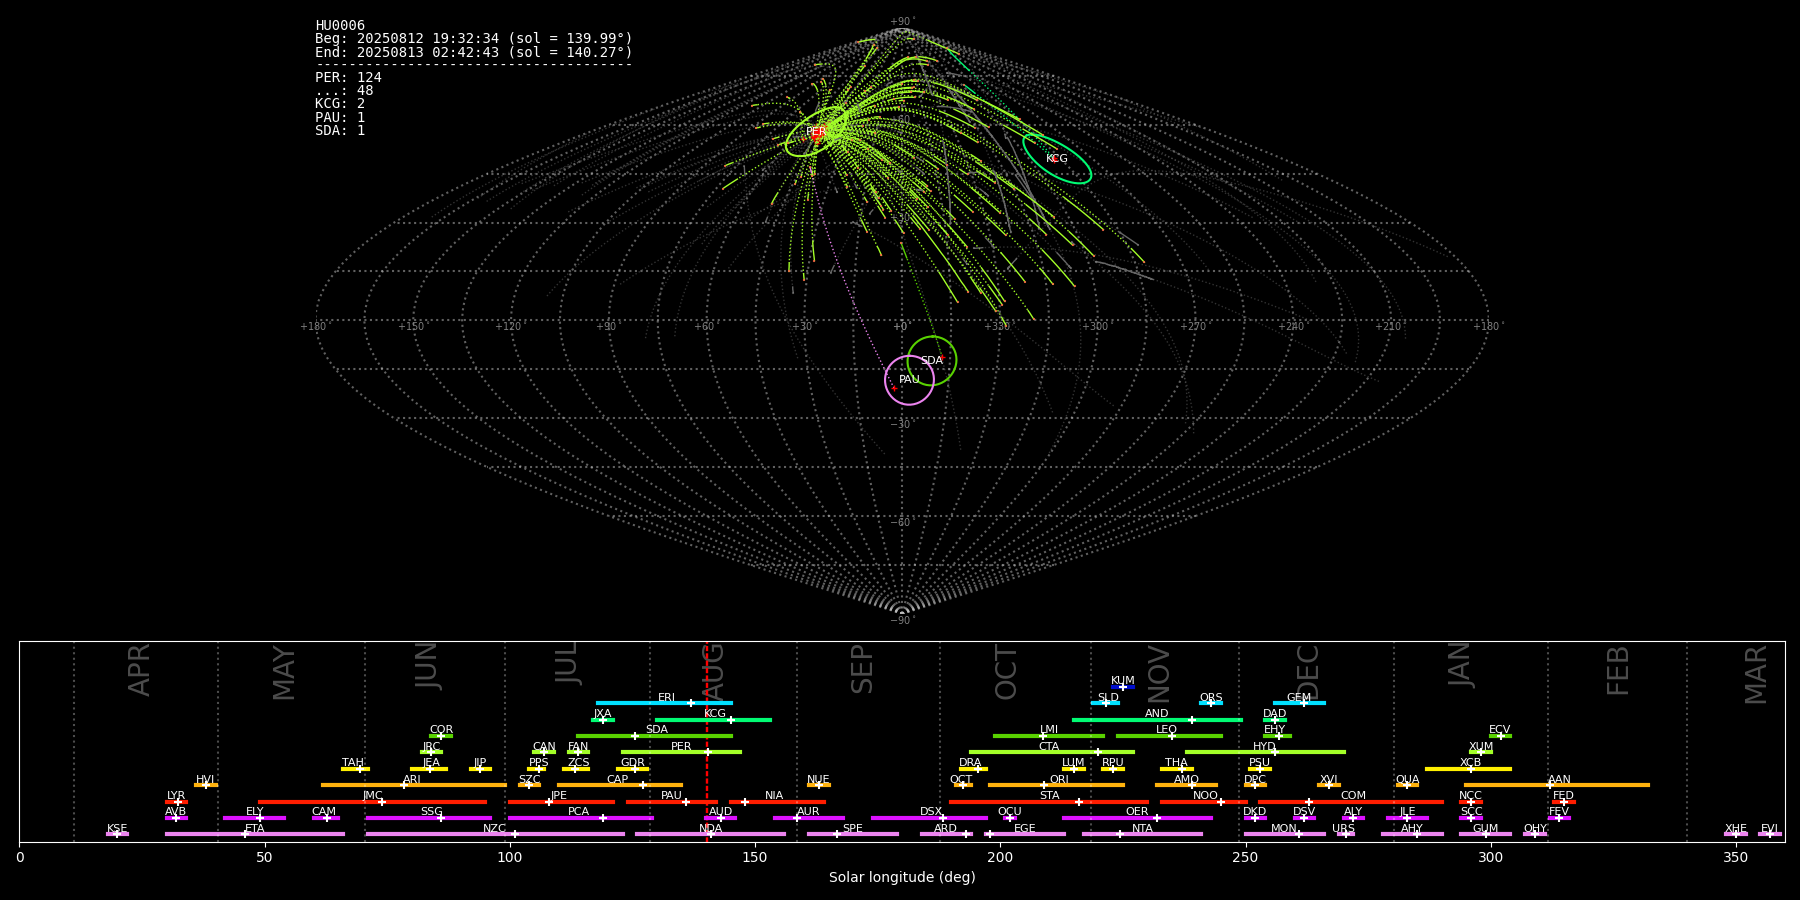This screenshot has height=900, width=1800.
Task: Click the PAU radiant circle on sky map
Action: click(x=910, y=380)
